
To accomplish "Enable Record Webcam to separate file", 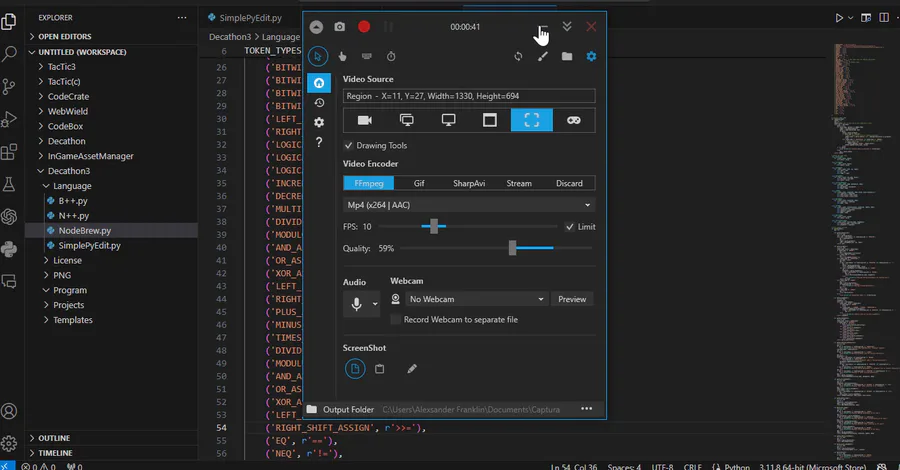I will coord(395,320).
